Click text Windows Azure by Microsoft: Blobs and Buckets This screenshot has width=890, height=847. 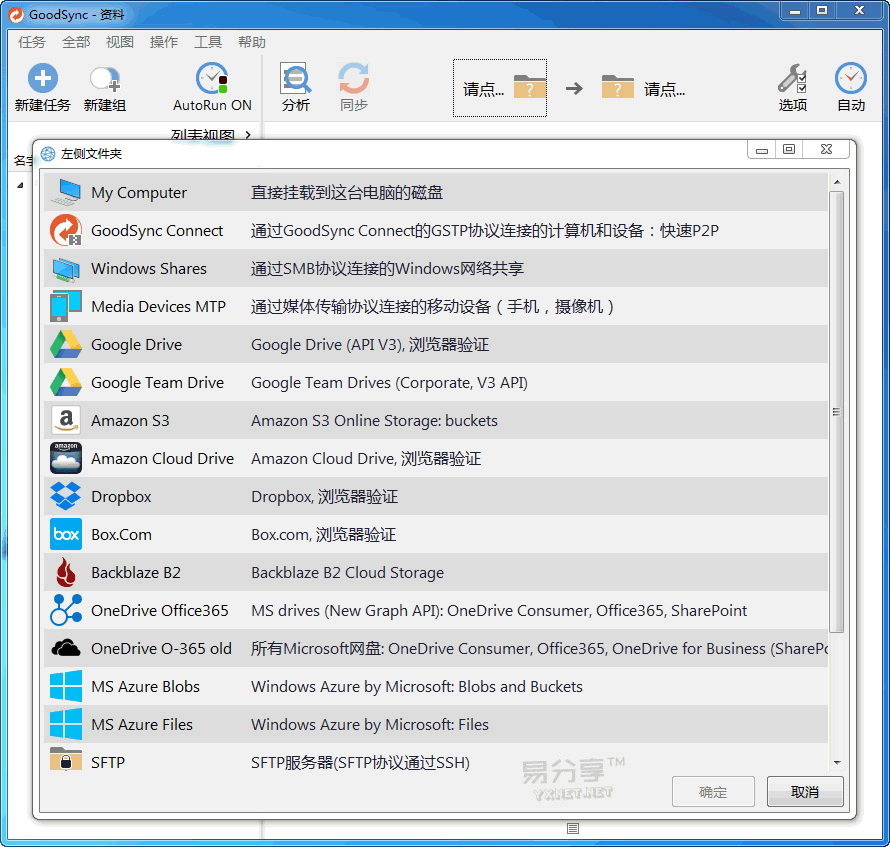click(x=417, y=687)
